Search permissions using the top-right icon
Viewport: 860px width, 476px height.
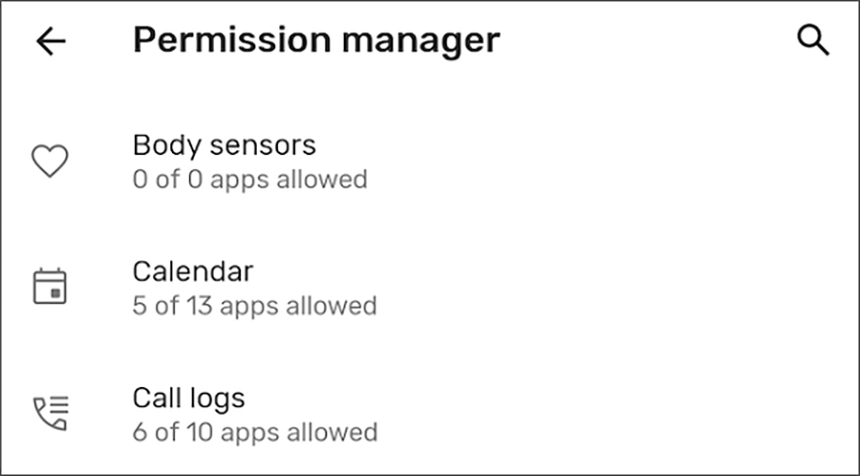[813, 41]
